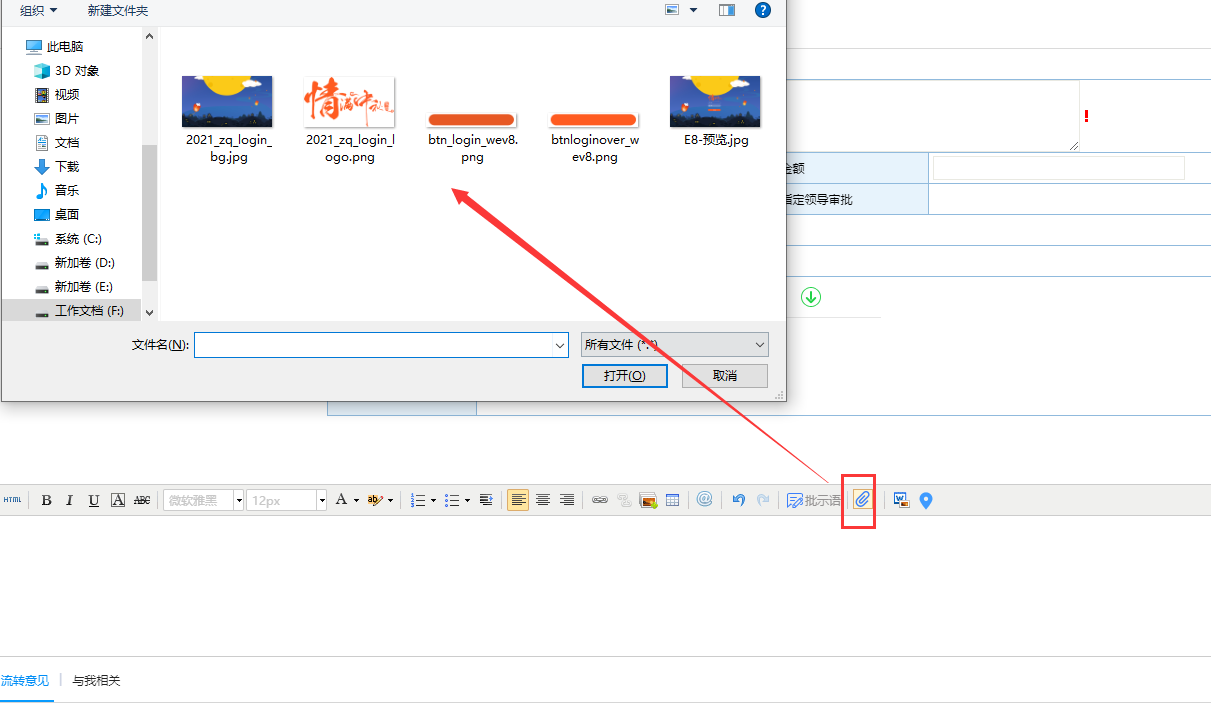Image resolution: width=1211 pixels, height=712 pixels.
Task: Click the undo arrow icon
Action: pos(738,500)
